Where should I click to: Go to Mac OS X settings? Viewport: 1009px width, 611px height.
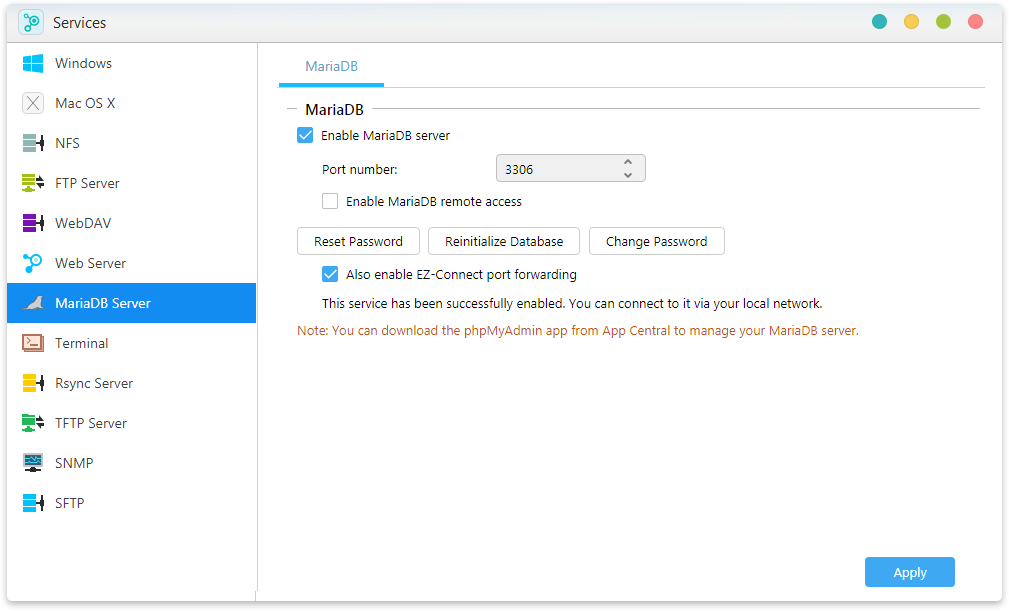tap(85, 103)
